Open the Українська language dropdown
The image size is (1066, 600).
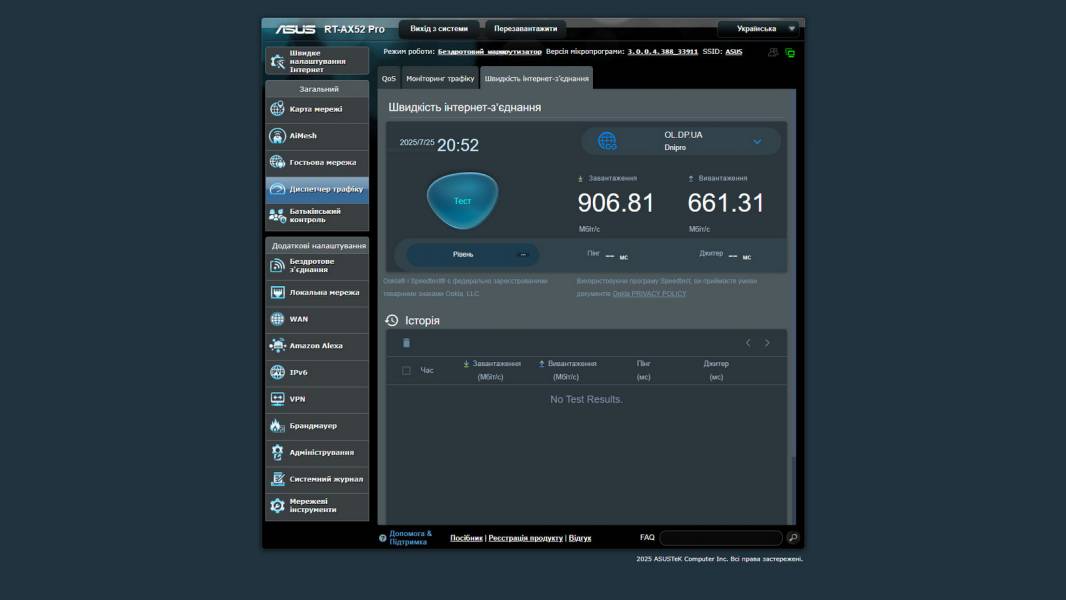tap(760, 29)
